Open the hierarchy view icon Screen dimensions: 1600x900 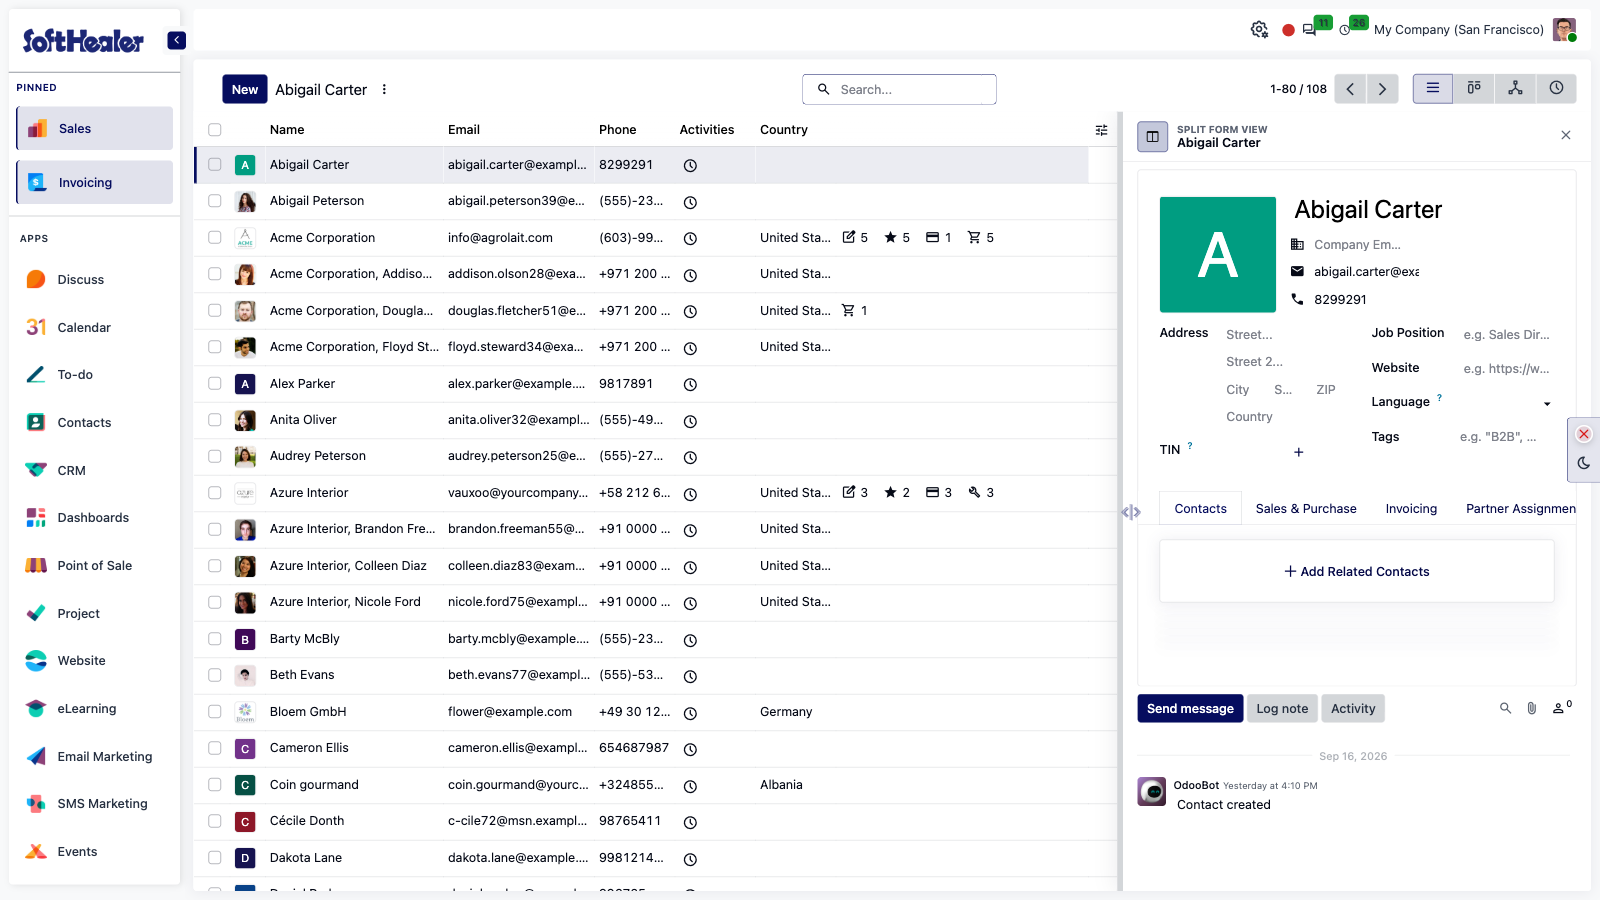click(1515, 88)
